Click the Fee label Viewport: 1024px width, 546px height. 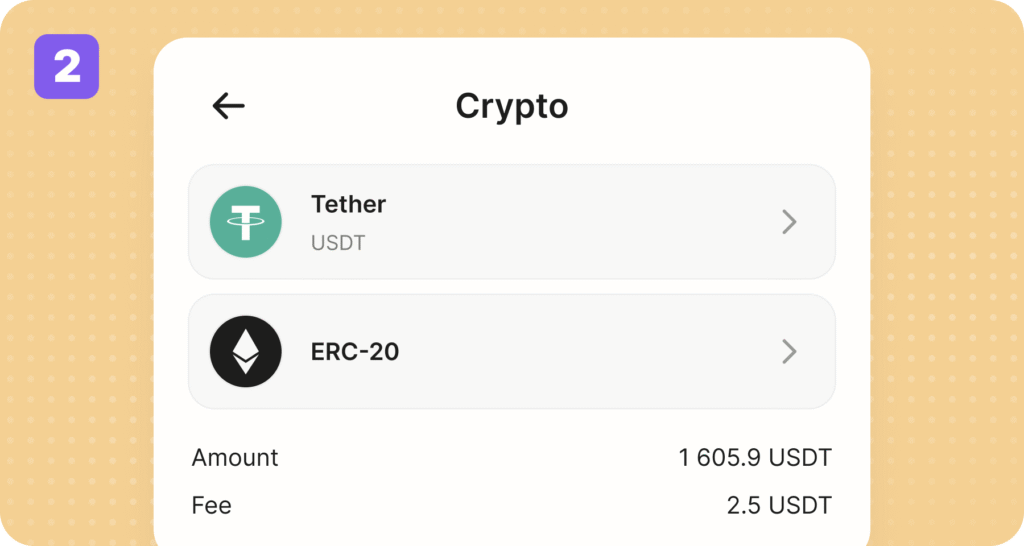point(212,505)
